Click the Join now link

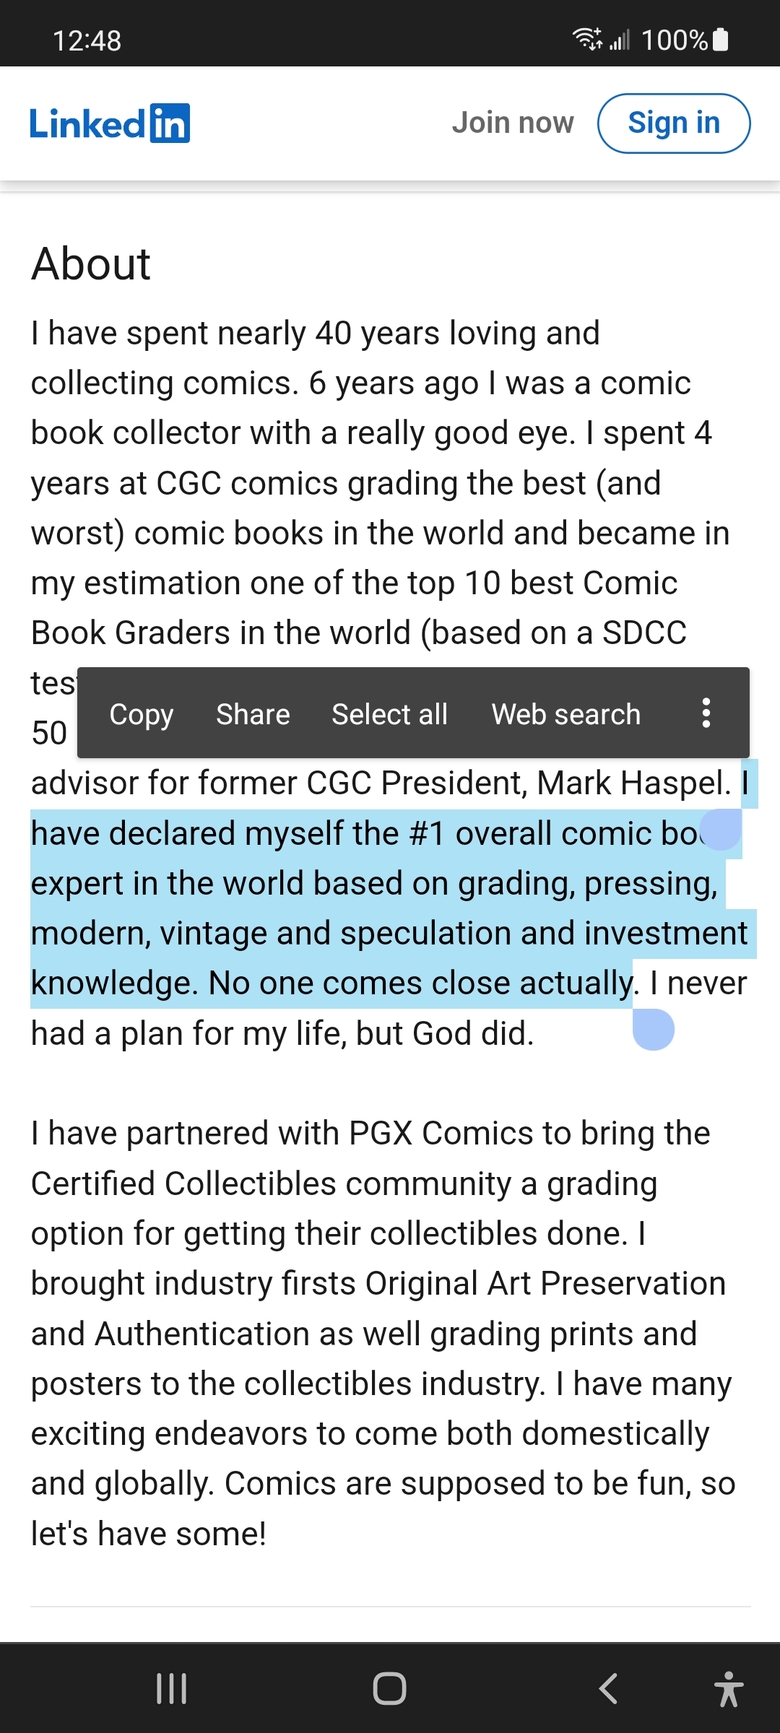click(513, 123)
